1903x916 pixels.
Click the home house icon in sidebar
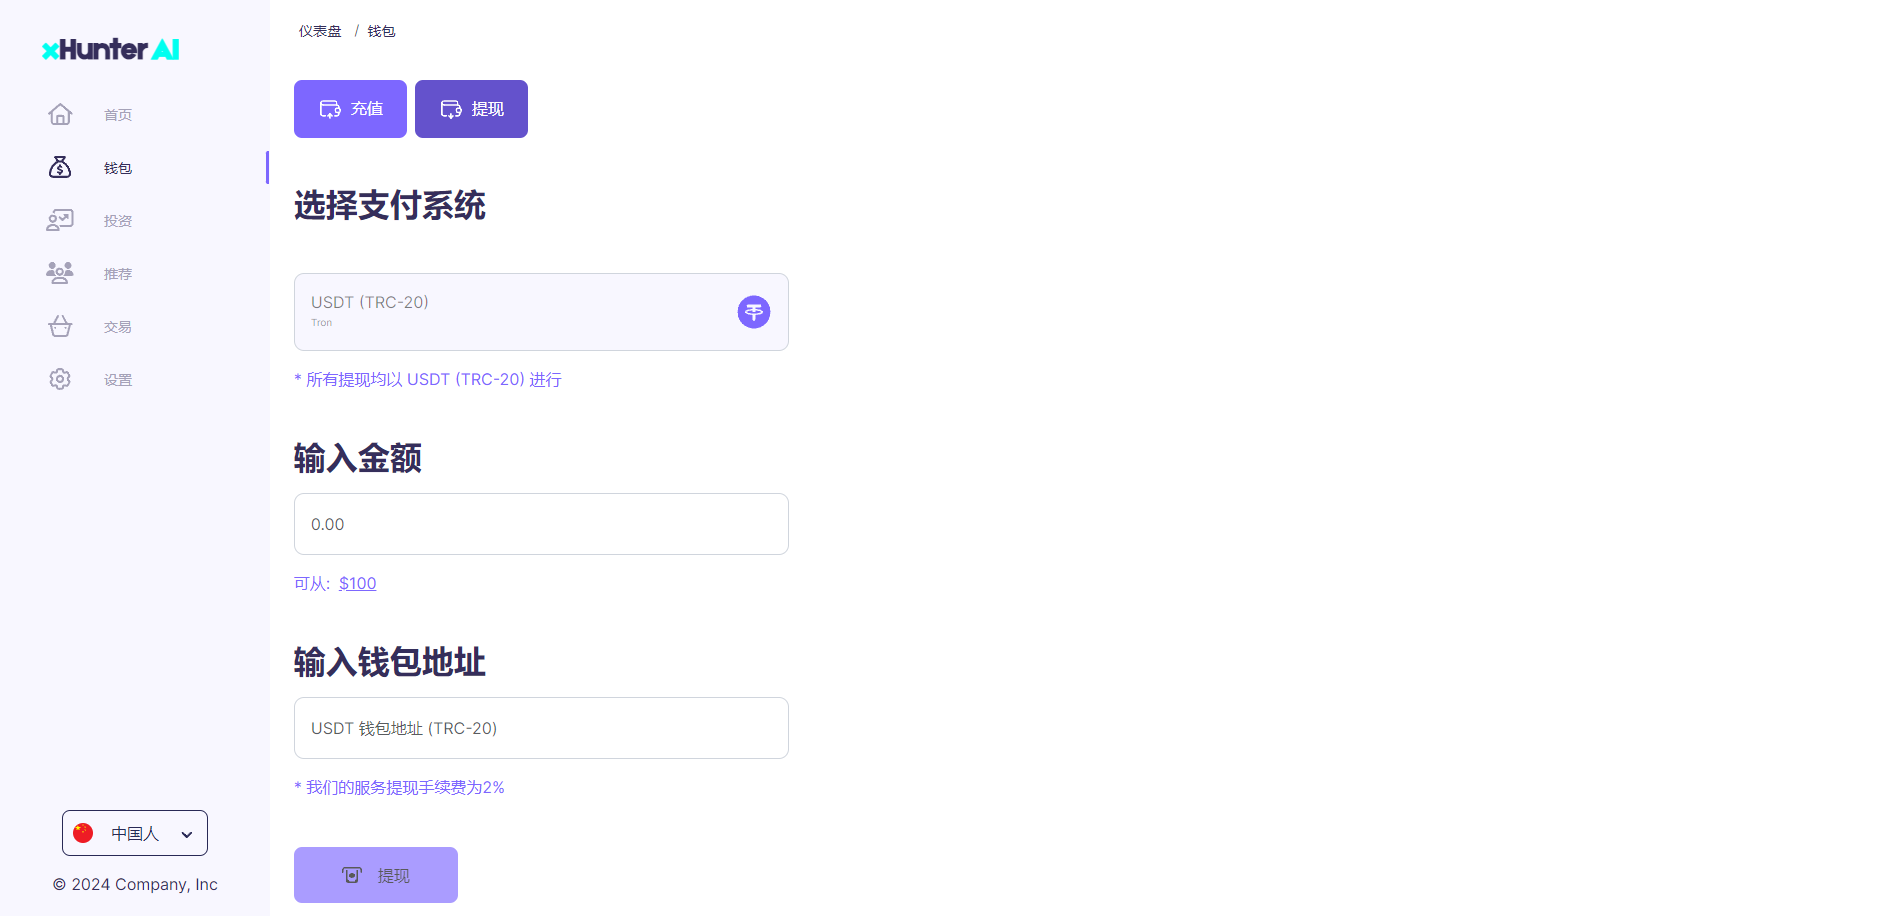click(60, 115)
